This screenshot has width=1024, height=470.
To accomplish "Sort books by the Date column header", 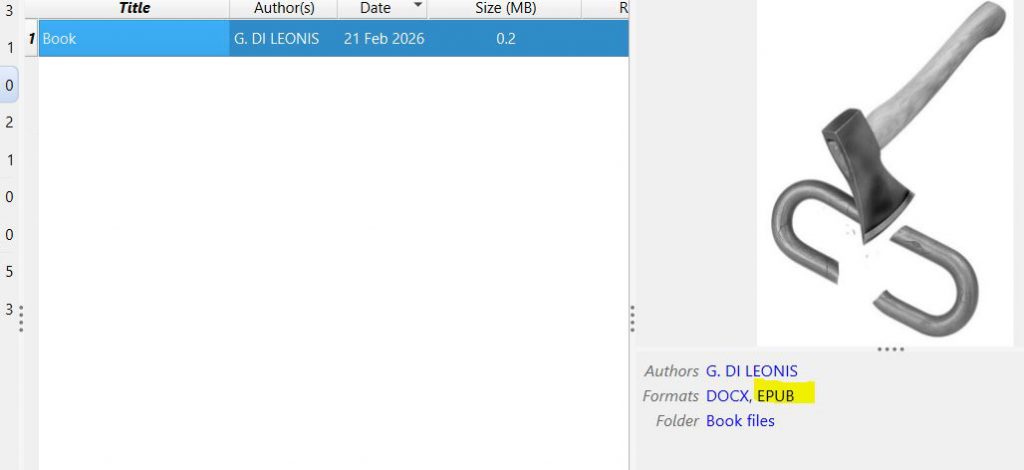I will [x=374, y=8].
